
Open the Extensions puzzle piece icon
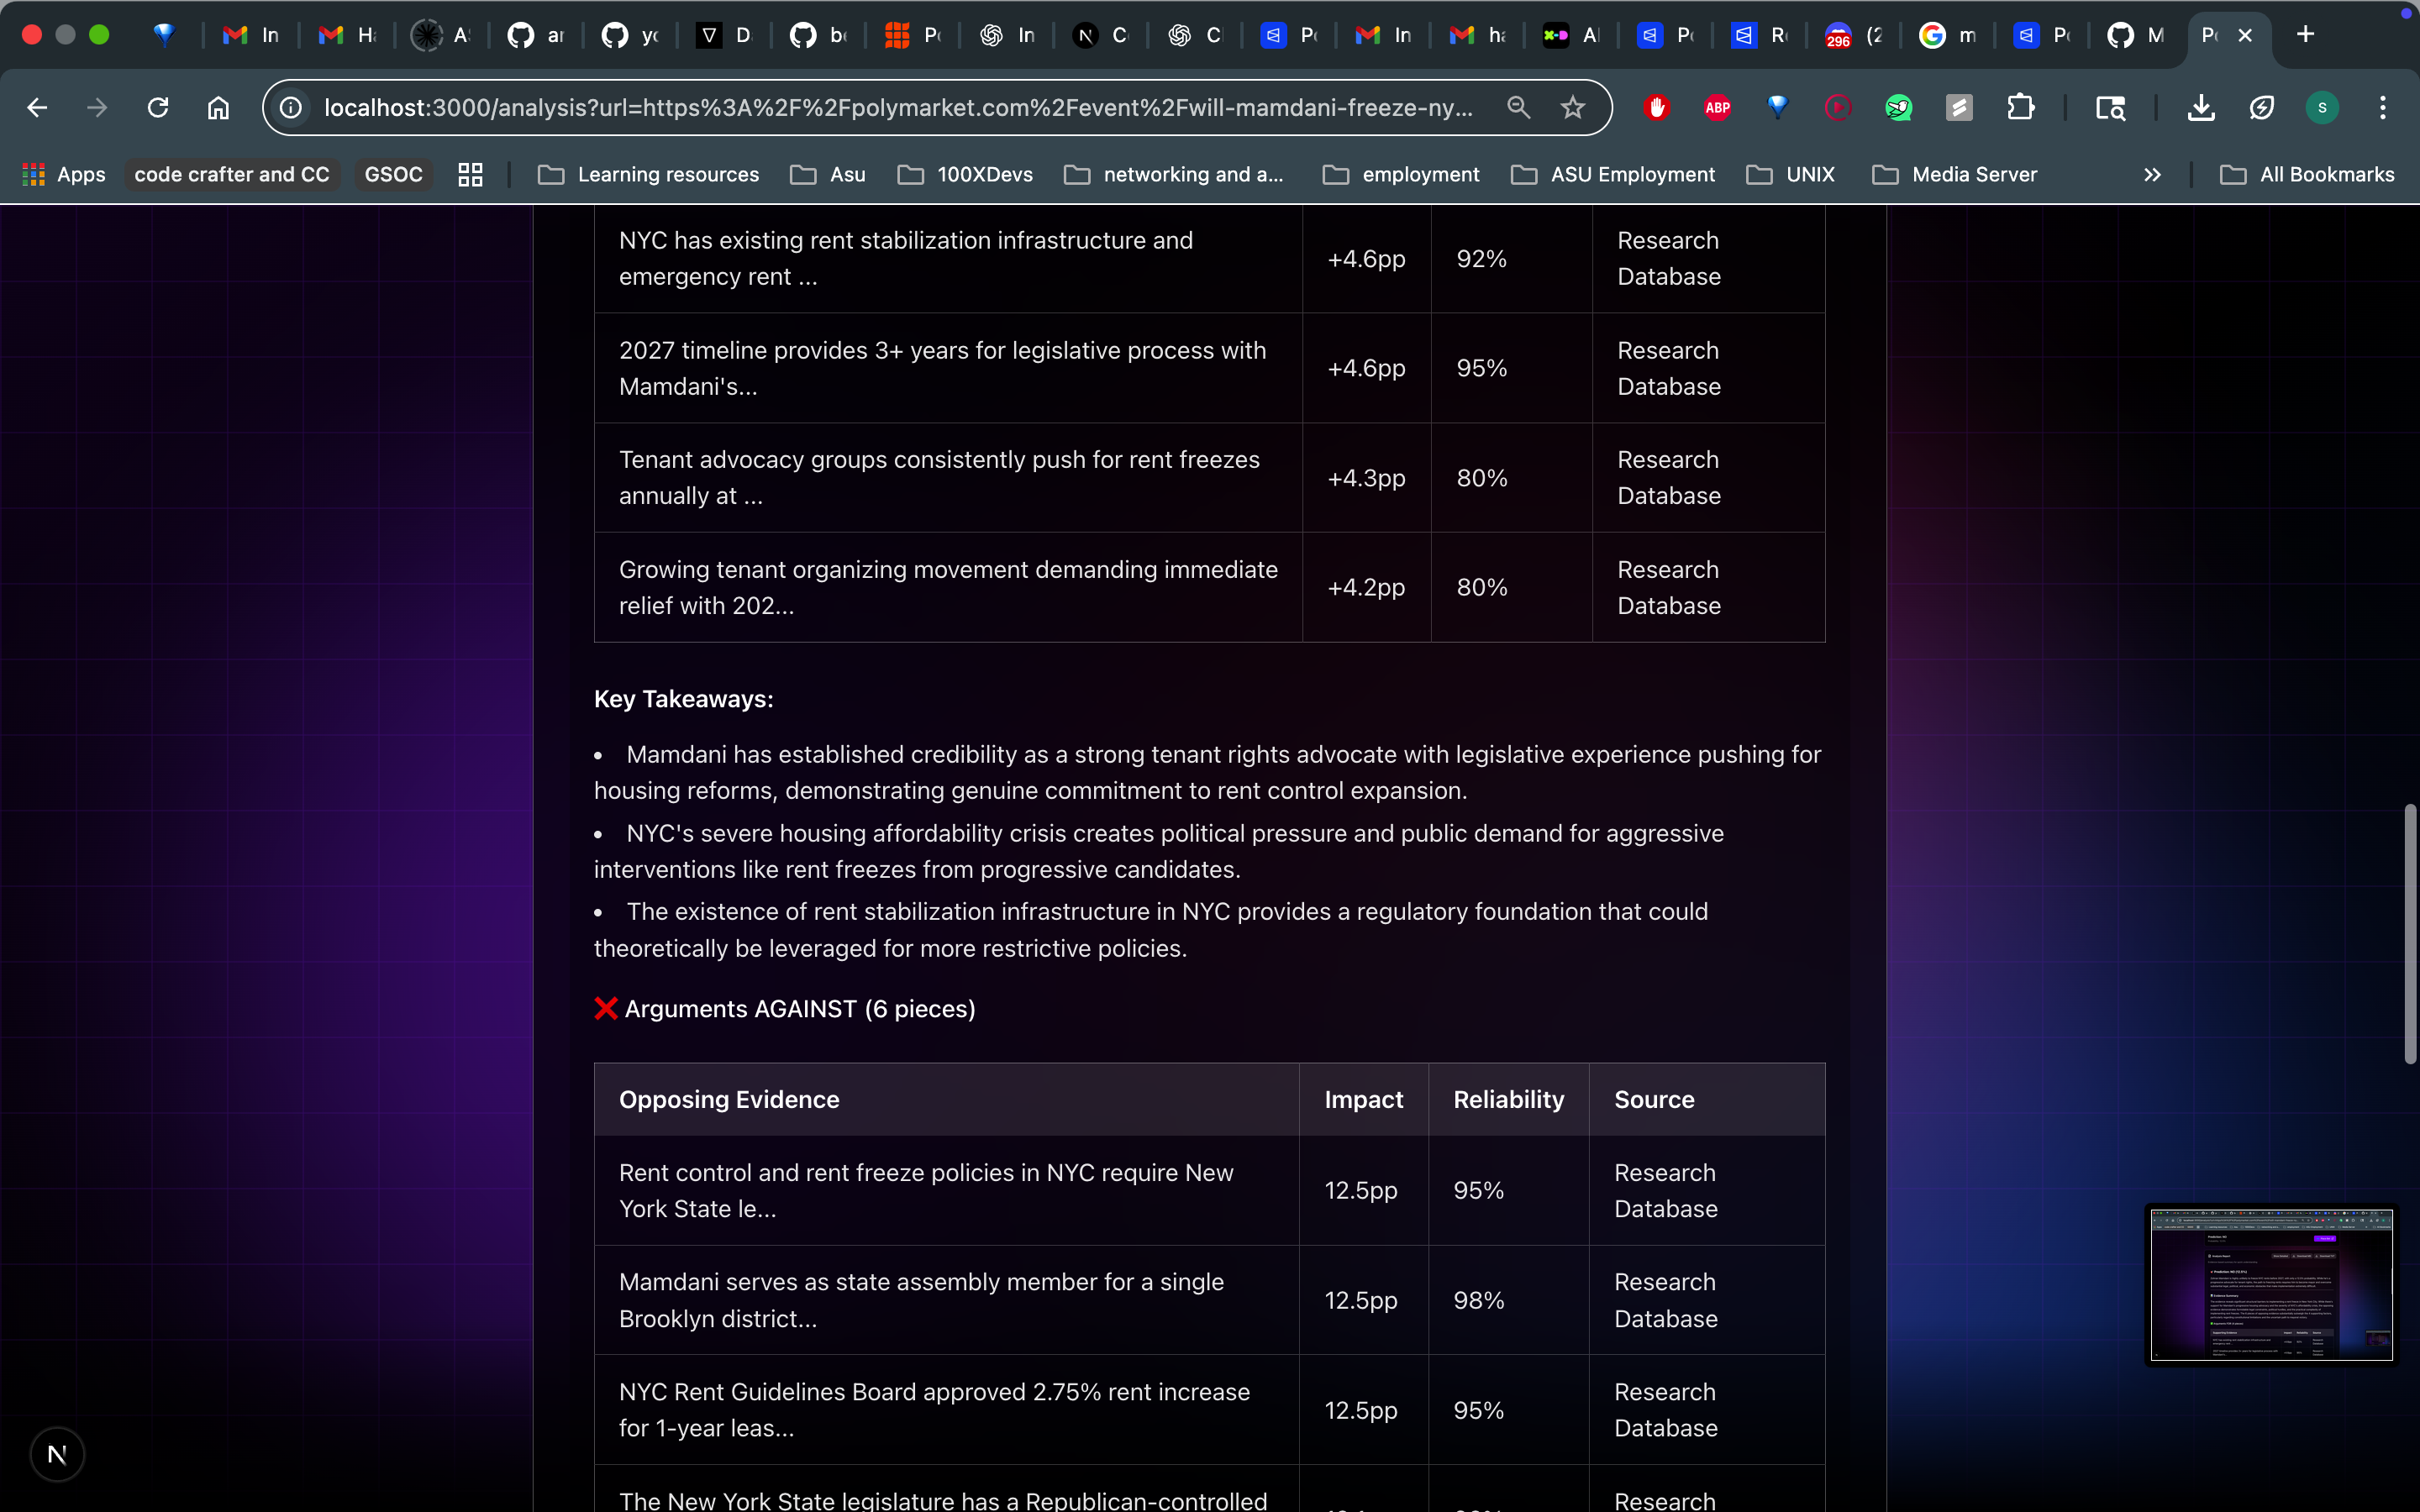pyautogui.click(x=2020, y=107)
